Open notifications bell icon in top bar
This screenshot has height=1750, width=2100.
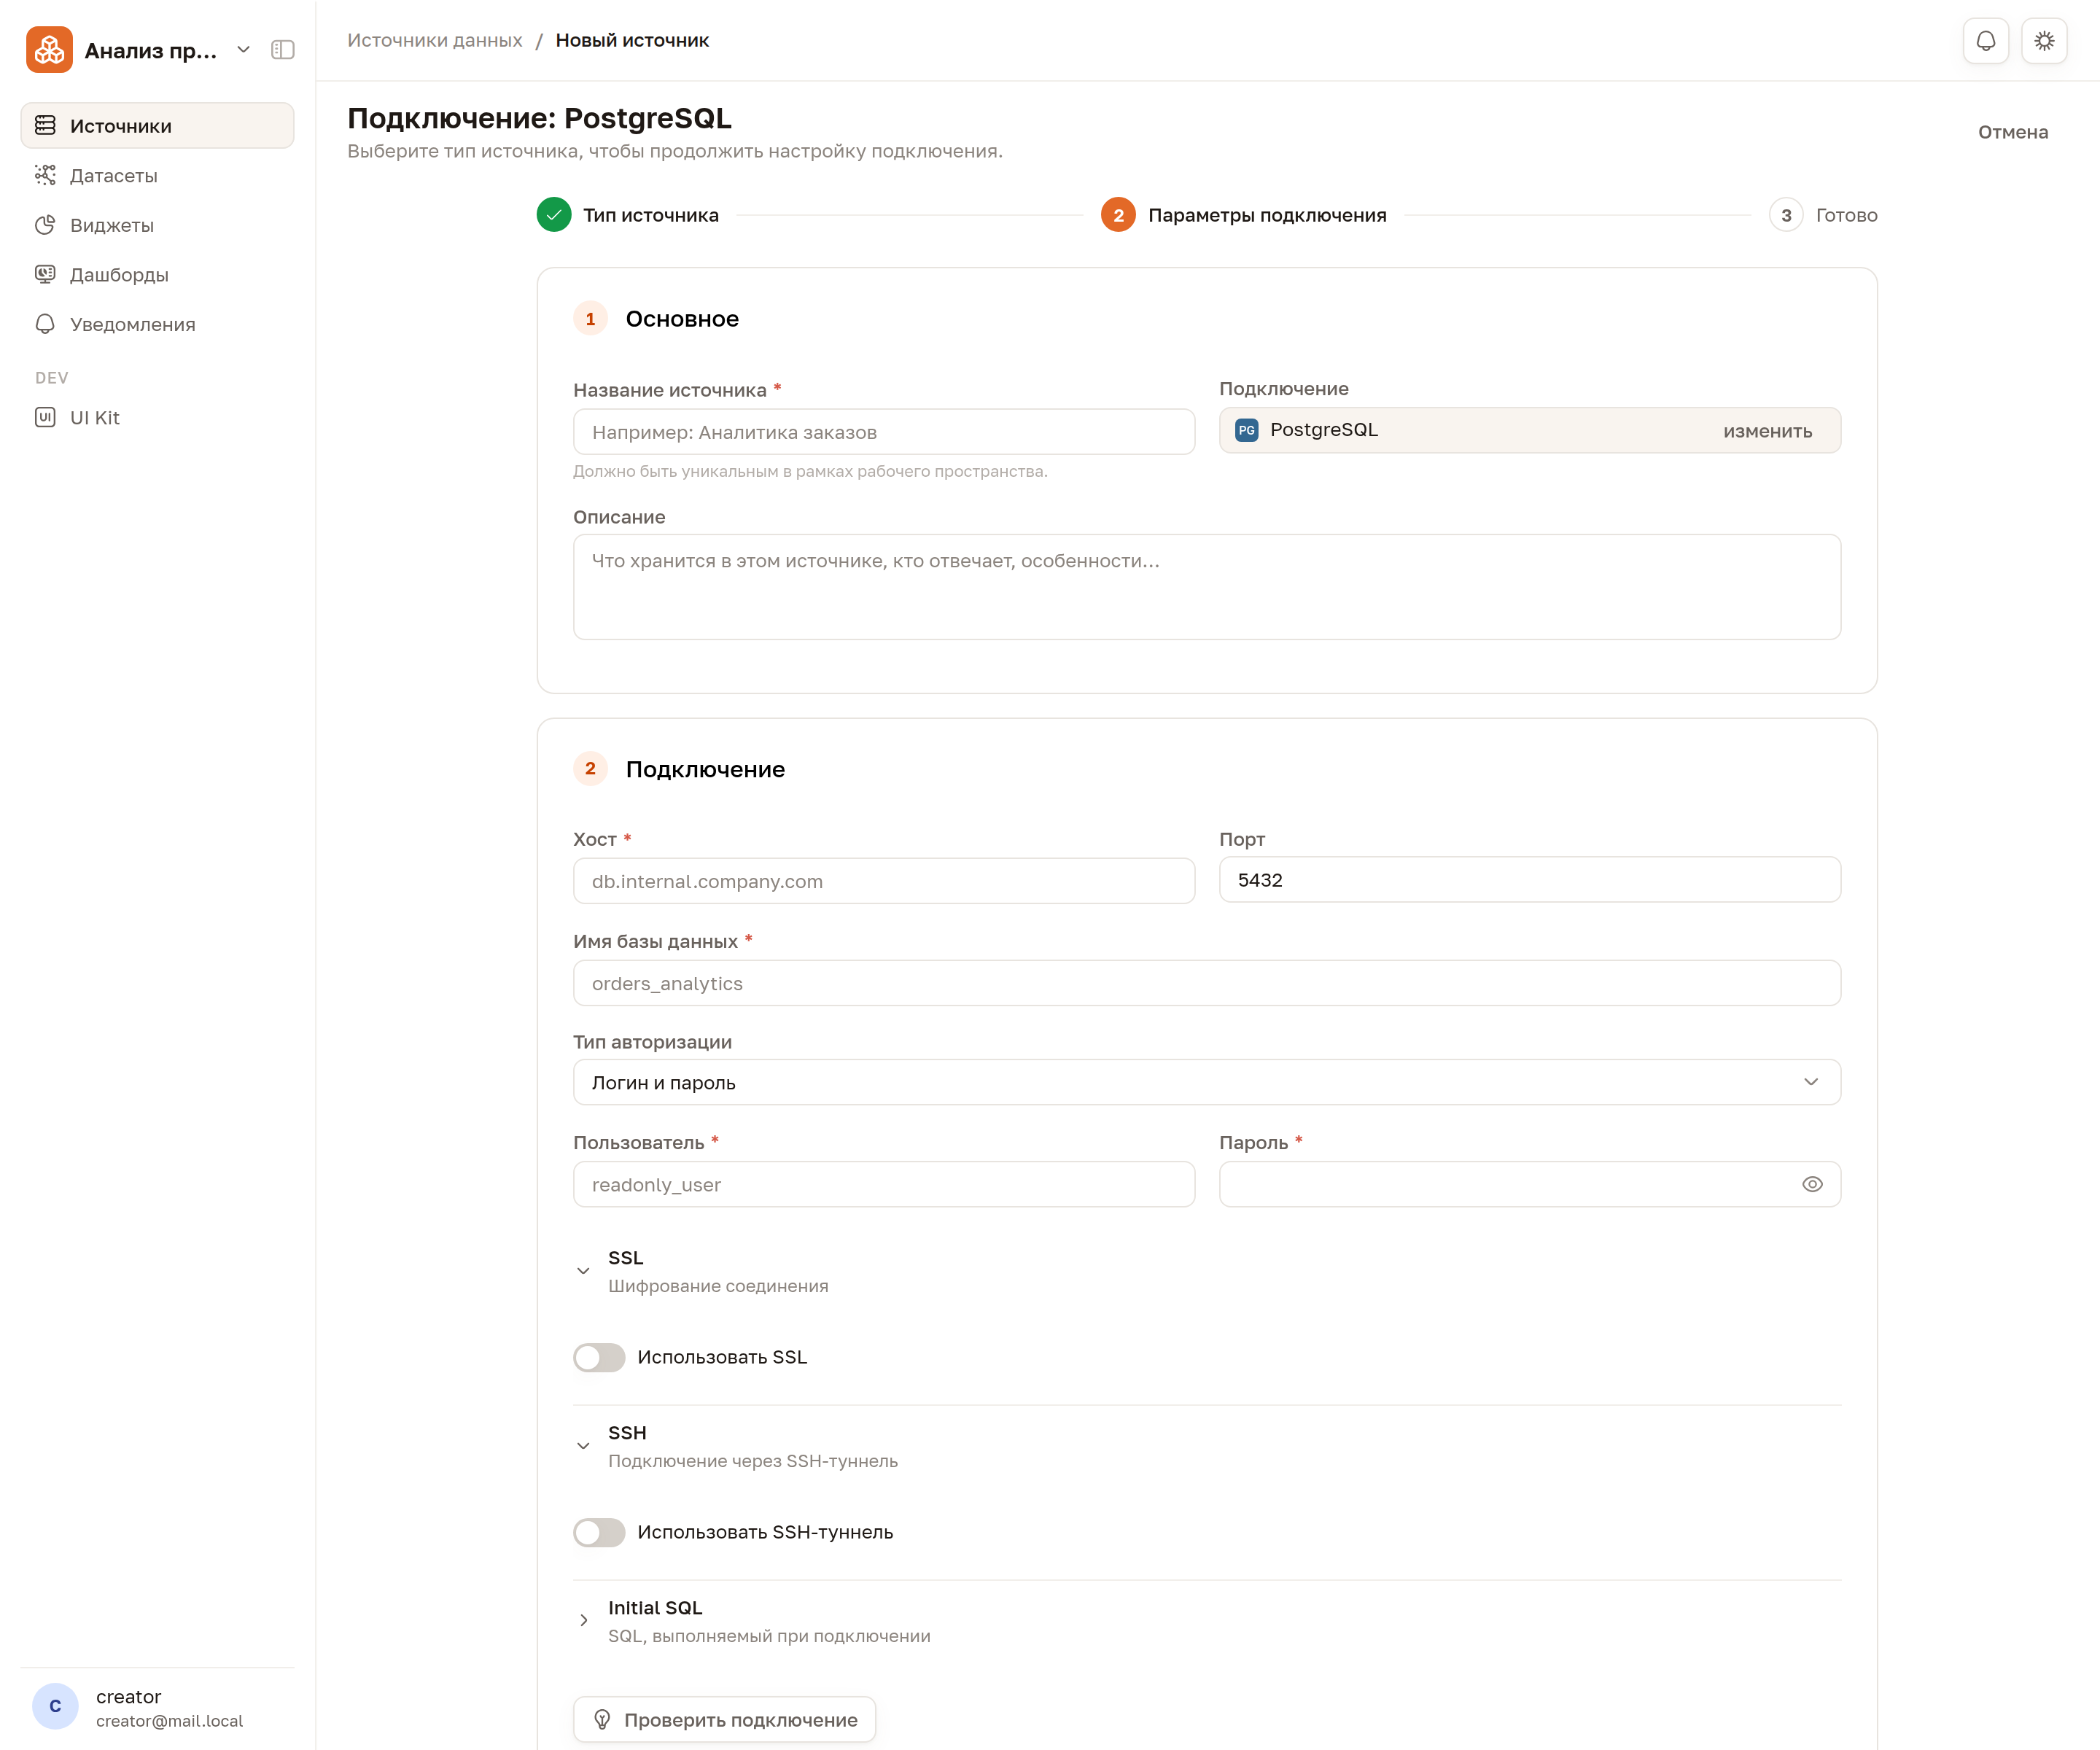pyautogui.click(x=1986, y=41)
